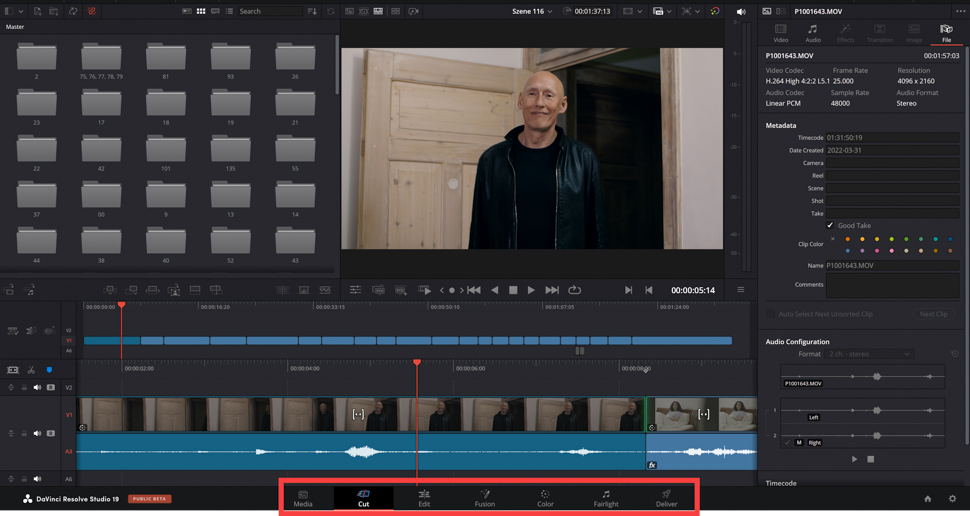Screen dimensions: 970x516
Task: Open project settings gear icon
Action: pos(952,498)
